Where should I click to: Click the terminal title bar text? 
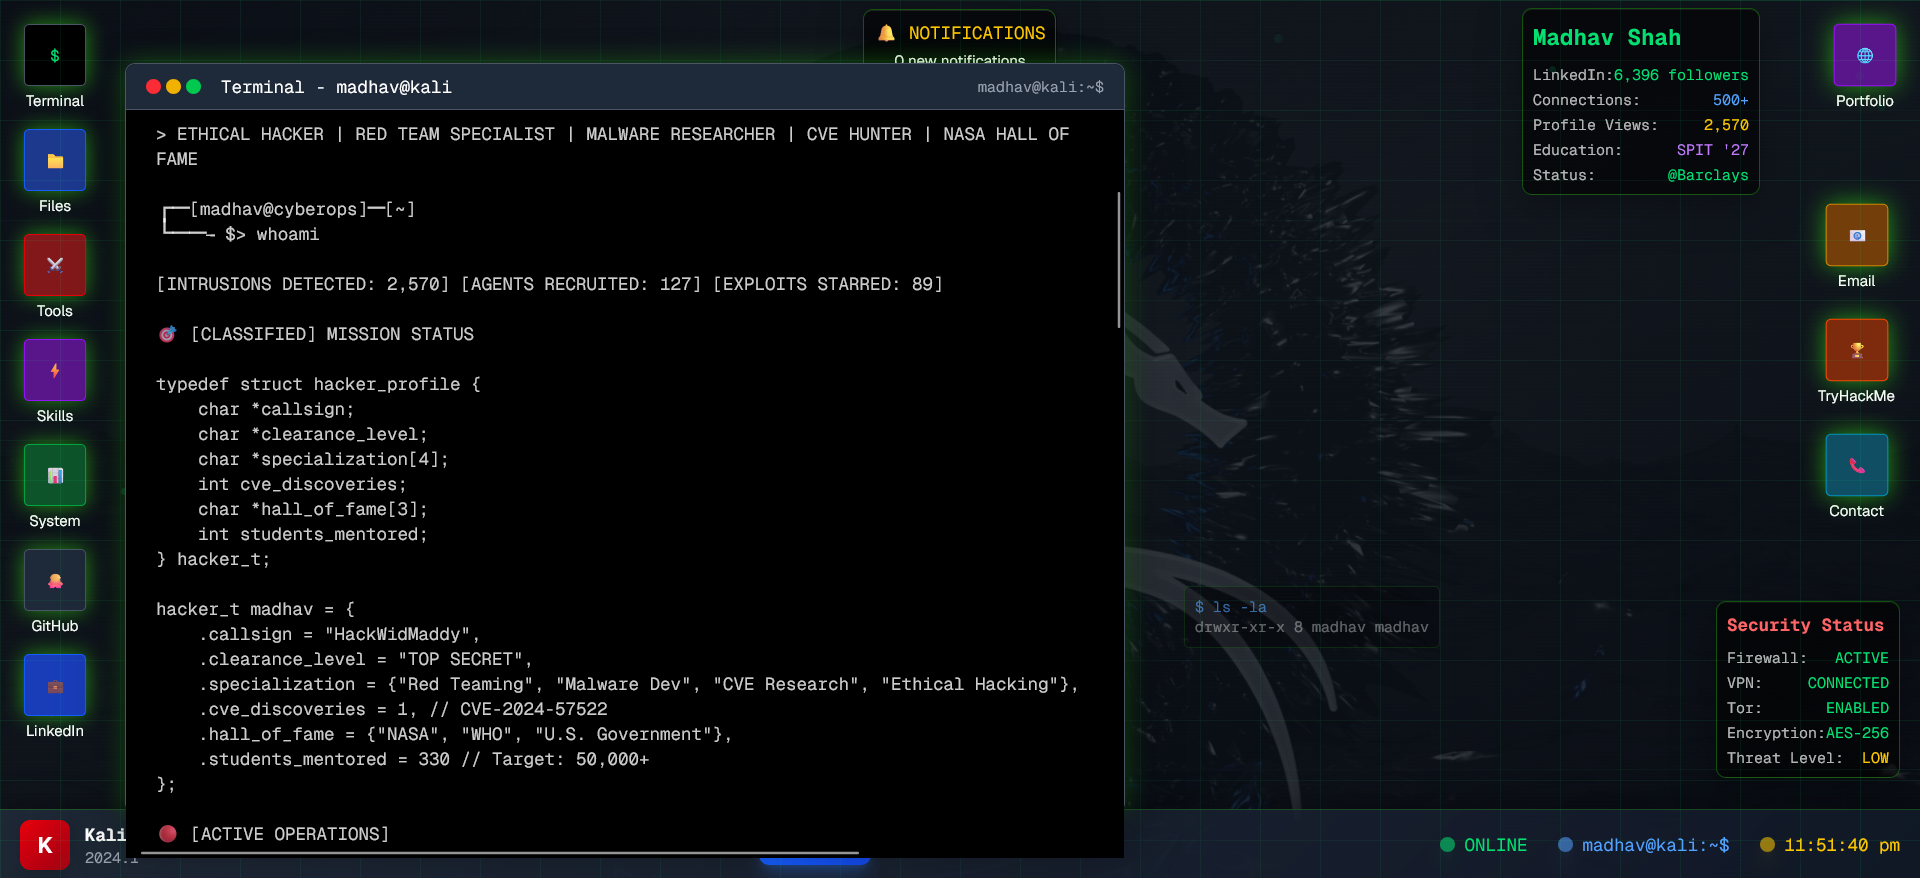tap(336, 87)
